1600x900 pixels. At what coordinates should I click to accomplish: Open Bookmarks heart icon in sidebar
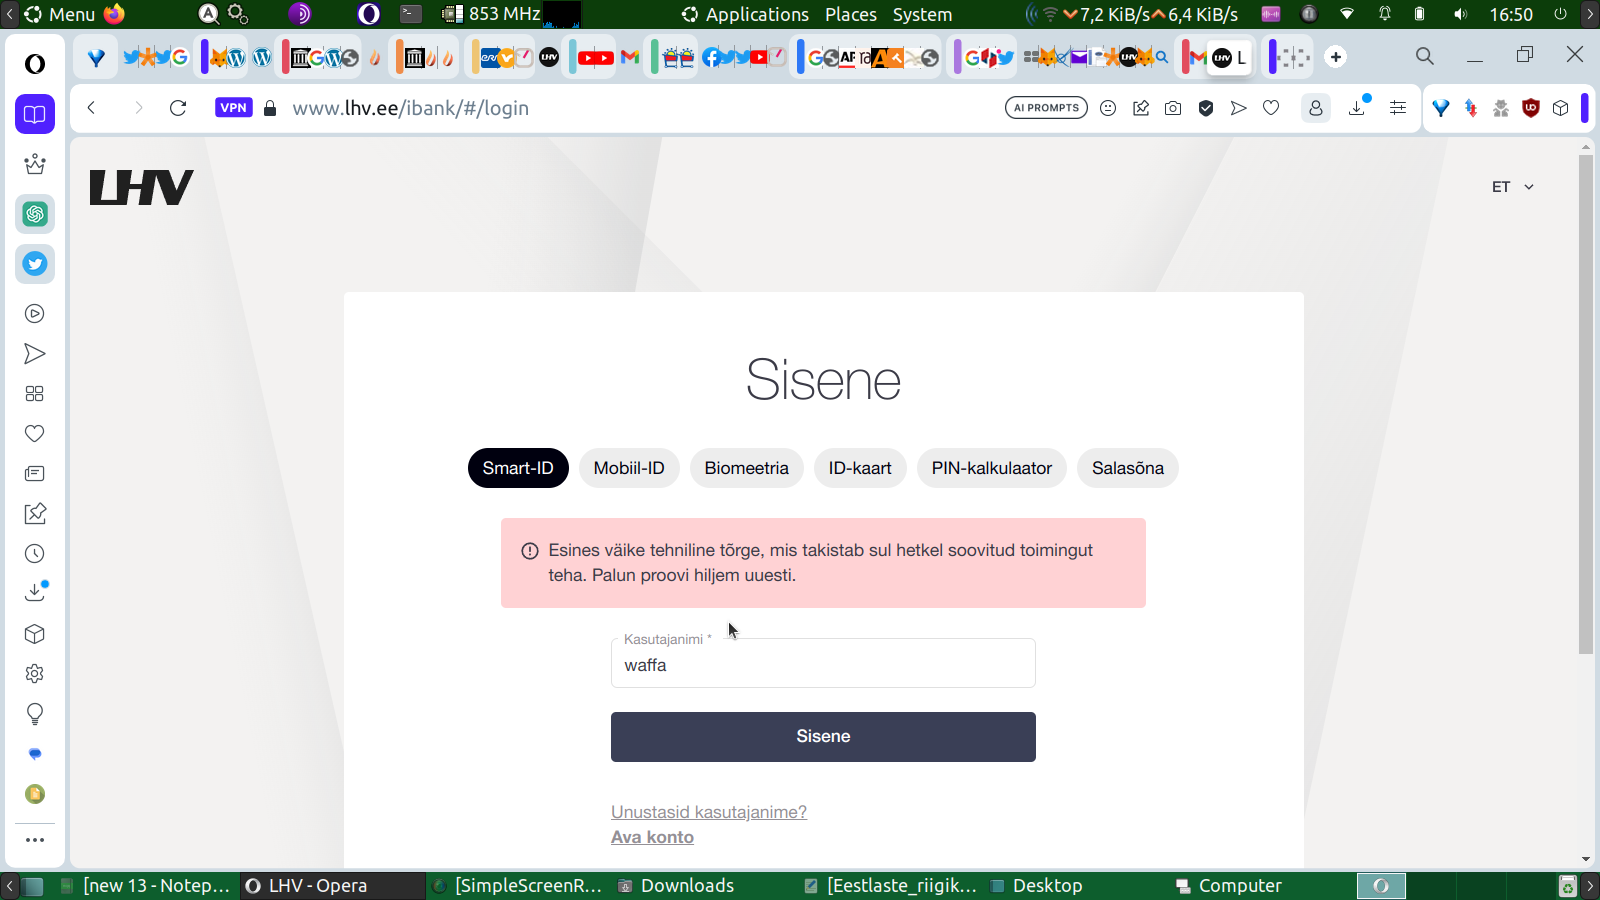point(35,434)
